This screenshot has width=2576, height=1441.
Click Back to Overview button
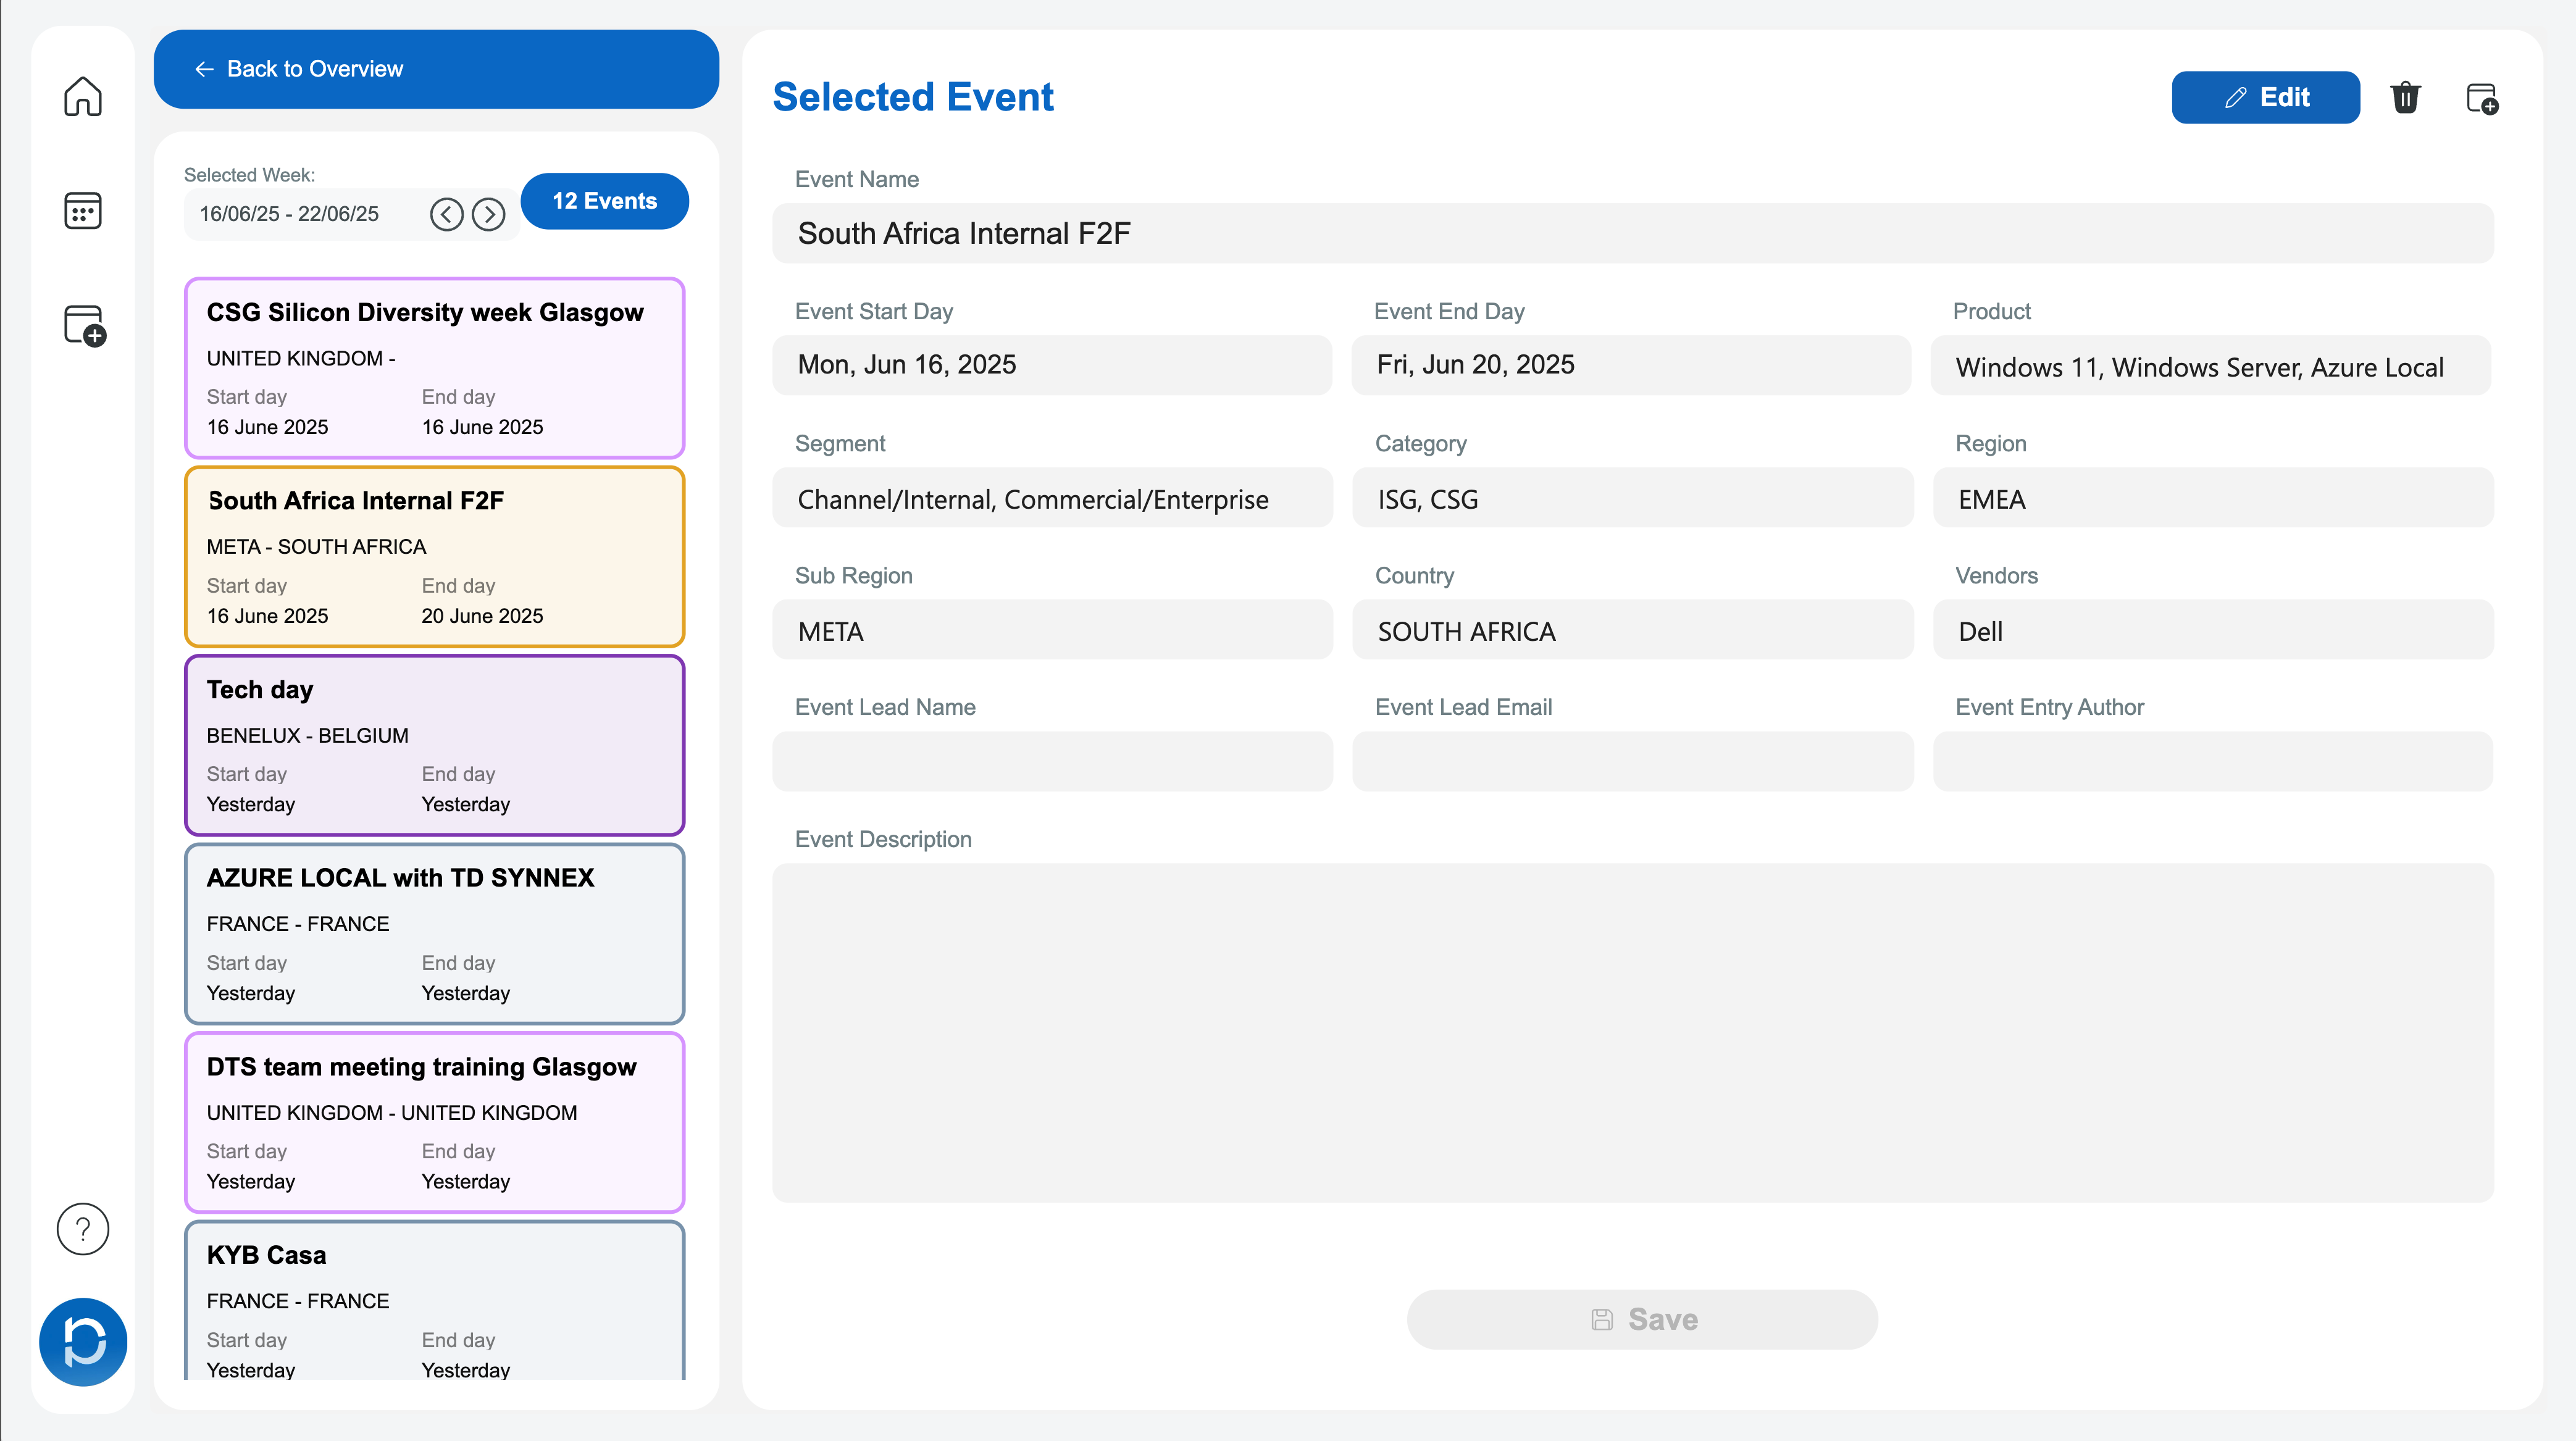pyautogui.click(x=436, y=69)
